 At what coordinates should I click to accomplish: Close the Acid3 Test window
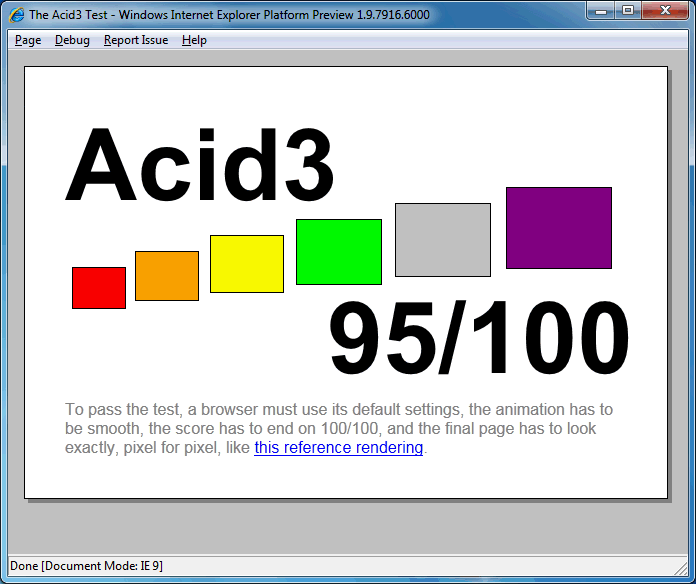pos(664,11)
